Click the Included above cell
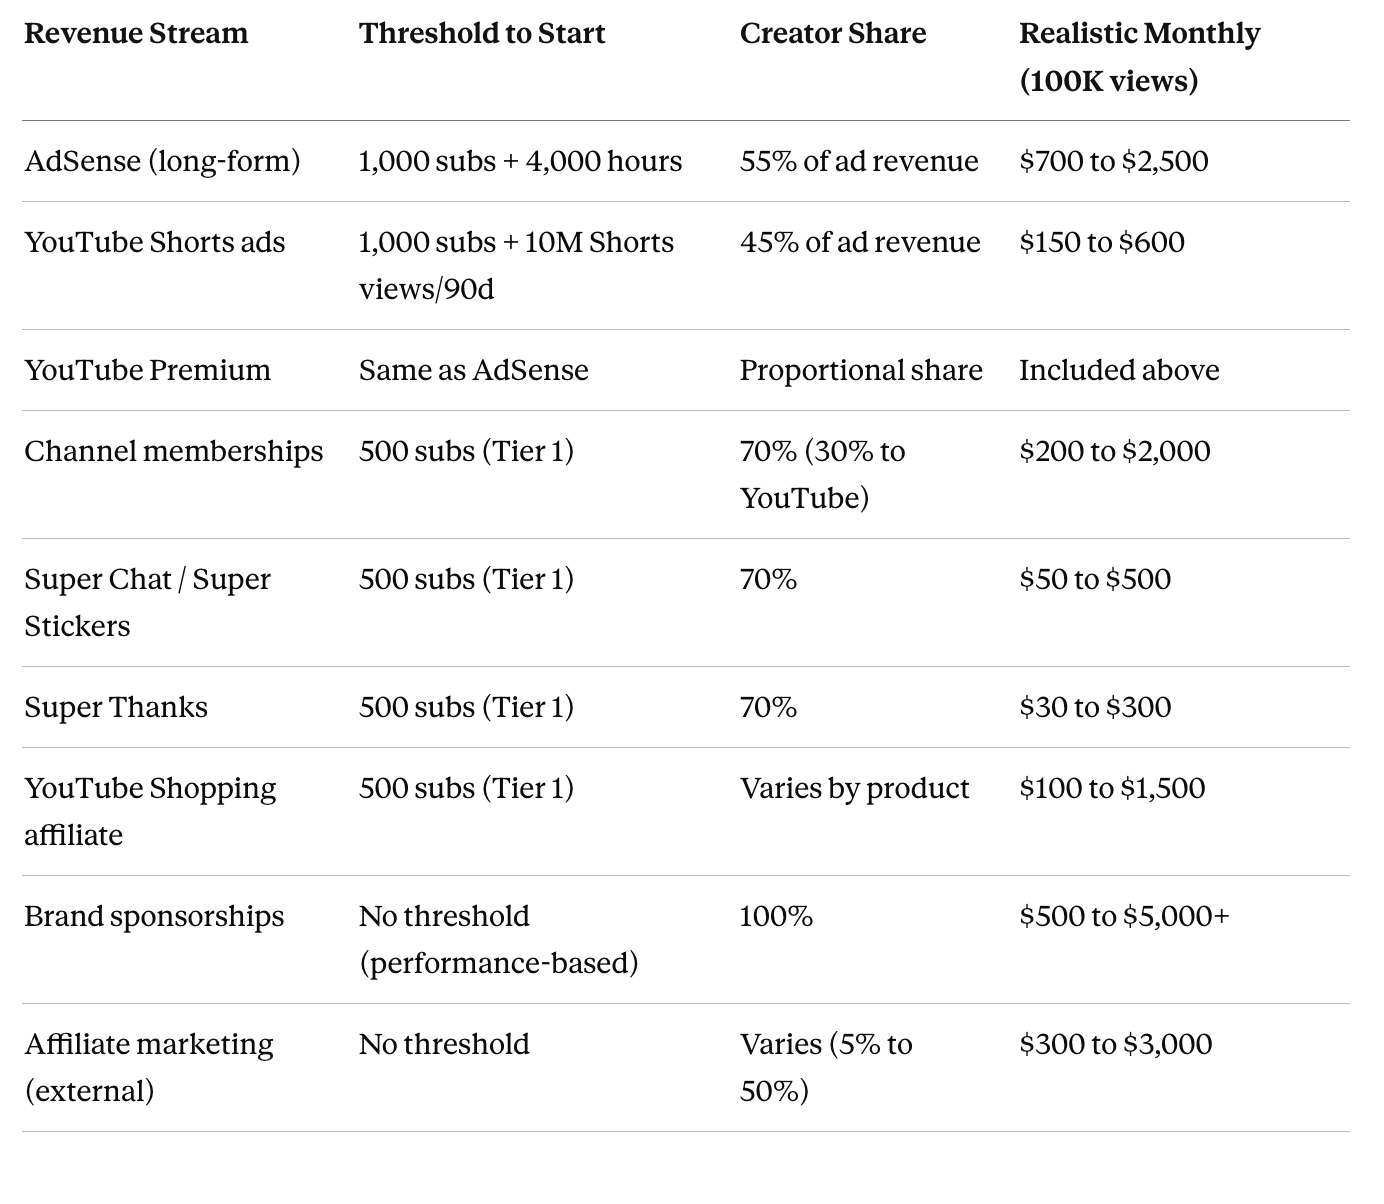Viewport: 1384px width, 1204px height. point(1119,370)
